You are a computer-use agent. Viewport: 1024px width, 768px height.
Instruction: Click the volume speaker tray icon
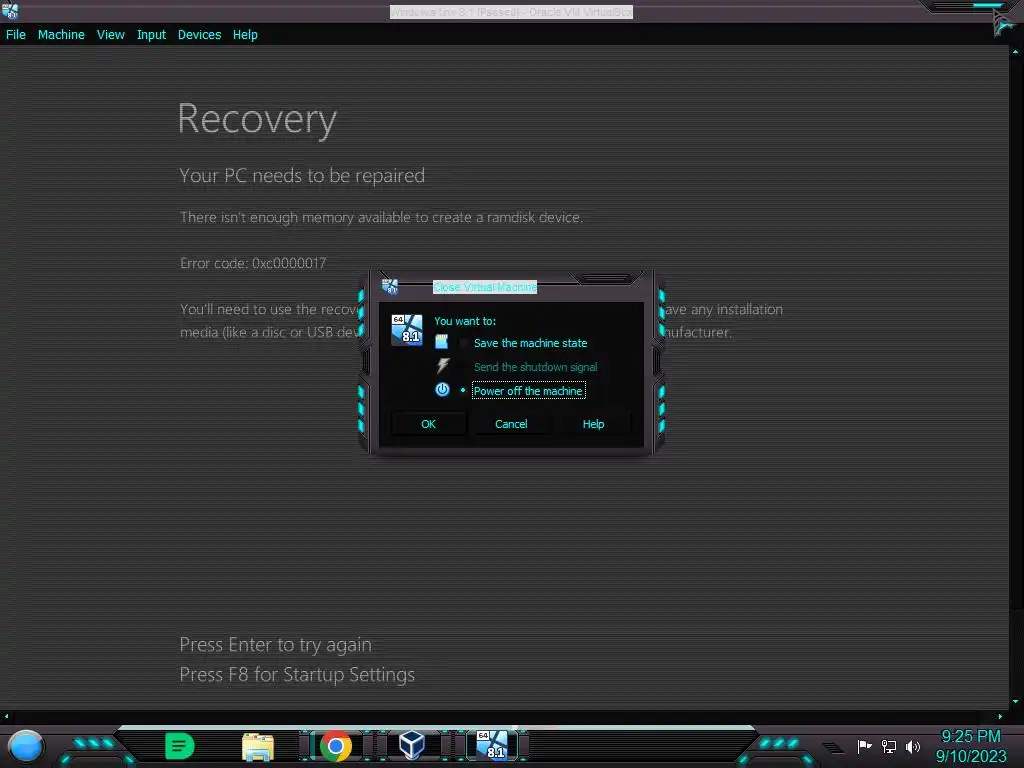pyautogui.click(x=913, y=746)
